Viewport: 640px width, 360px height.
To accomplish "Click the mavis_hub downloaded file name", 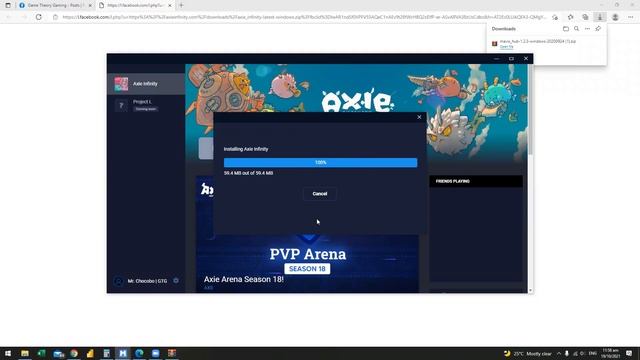I will pos(538,41).
